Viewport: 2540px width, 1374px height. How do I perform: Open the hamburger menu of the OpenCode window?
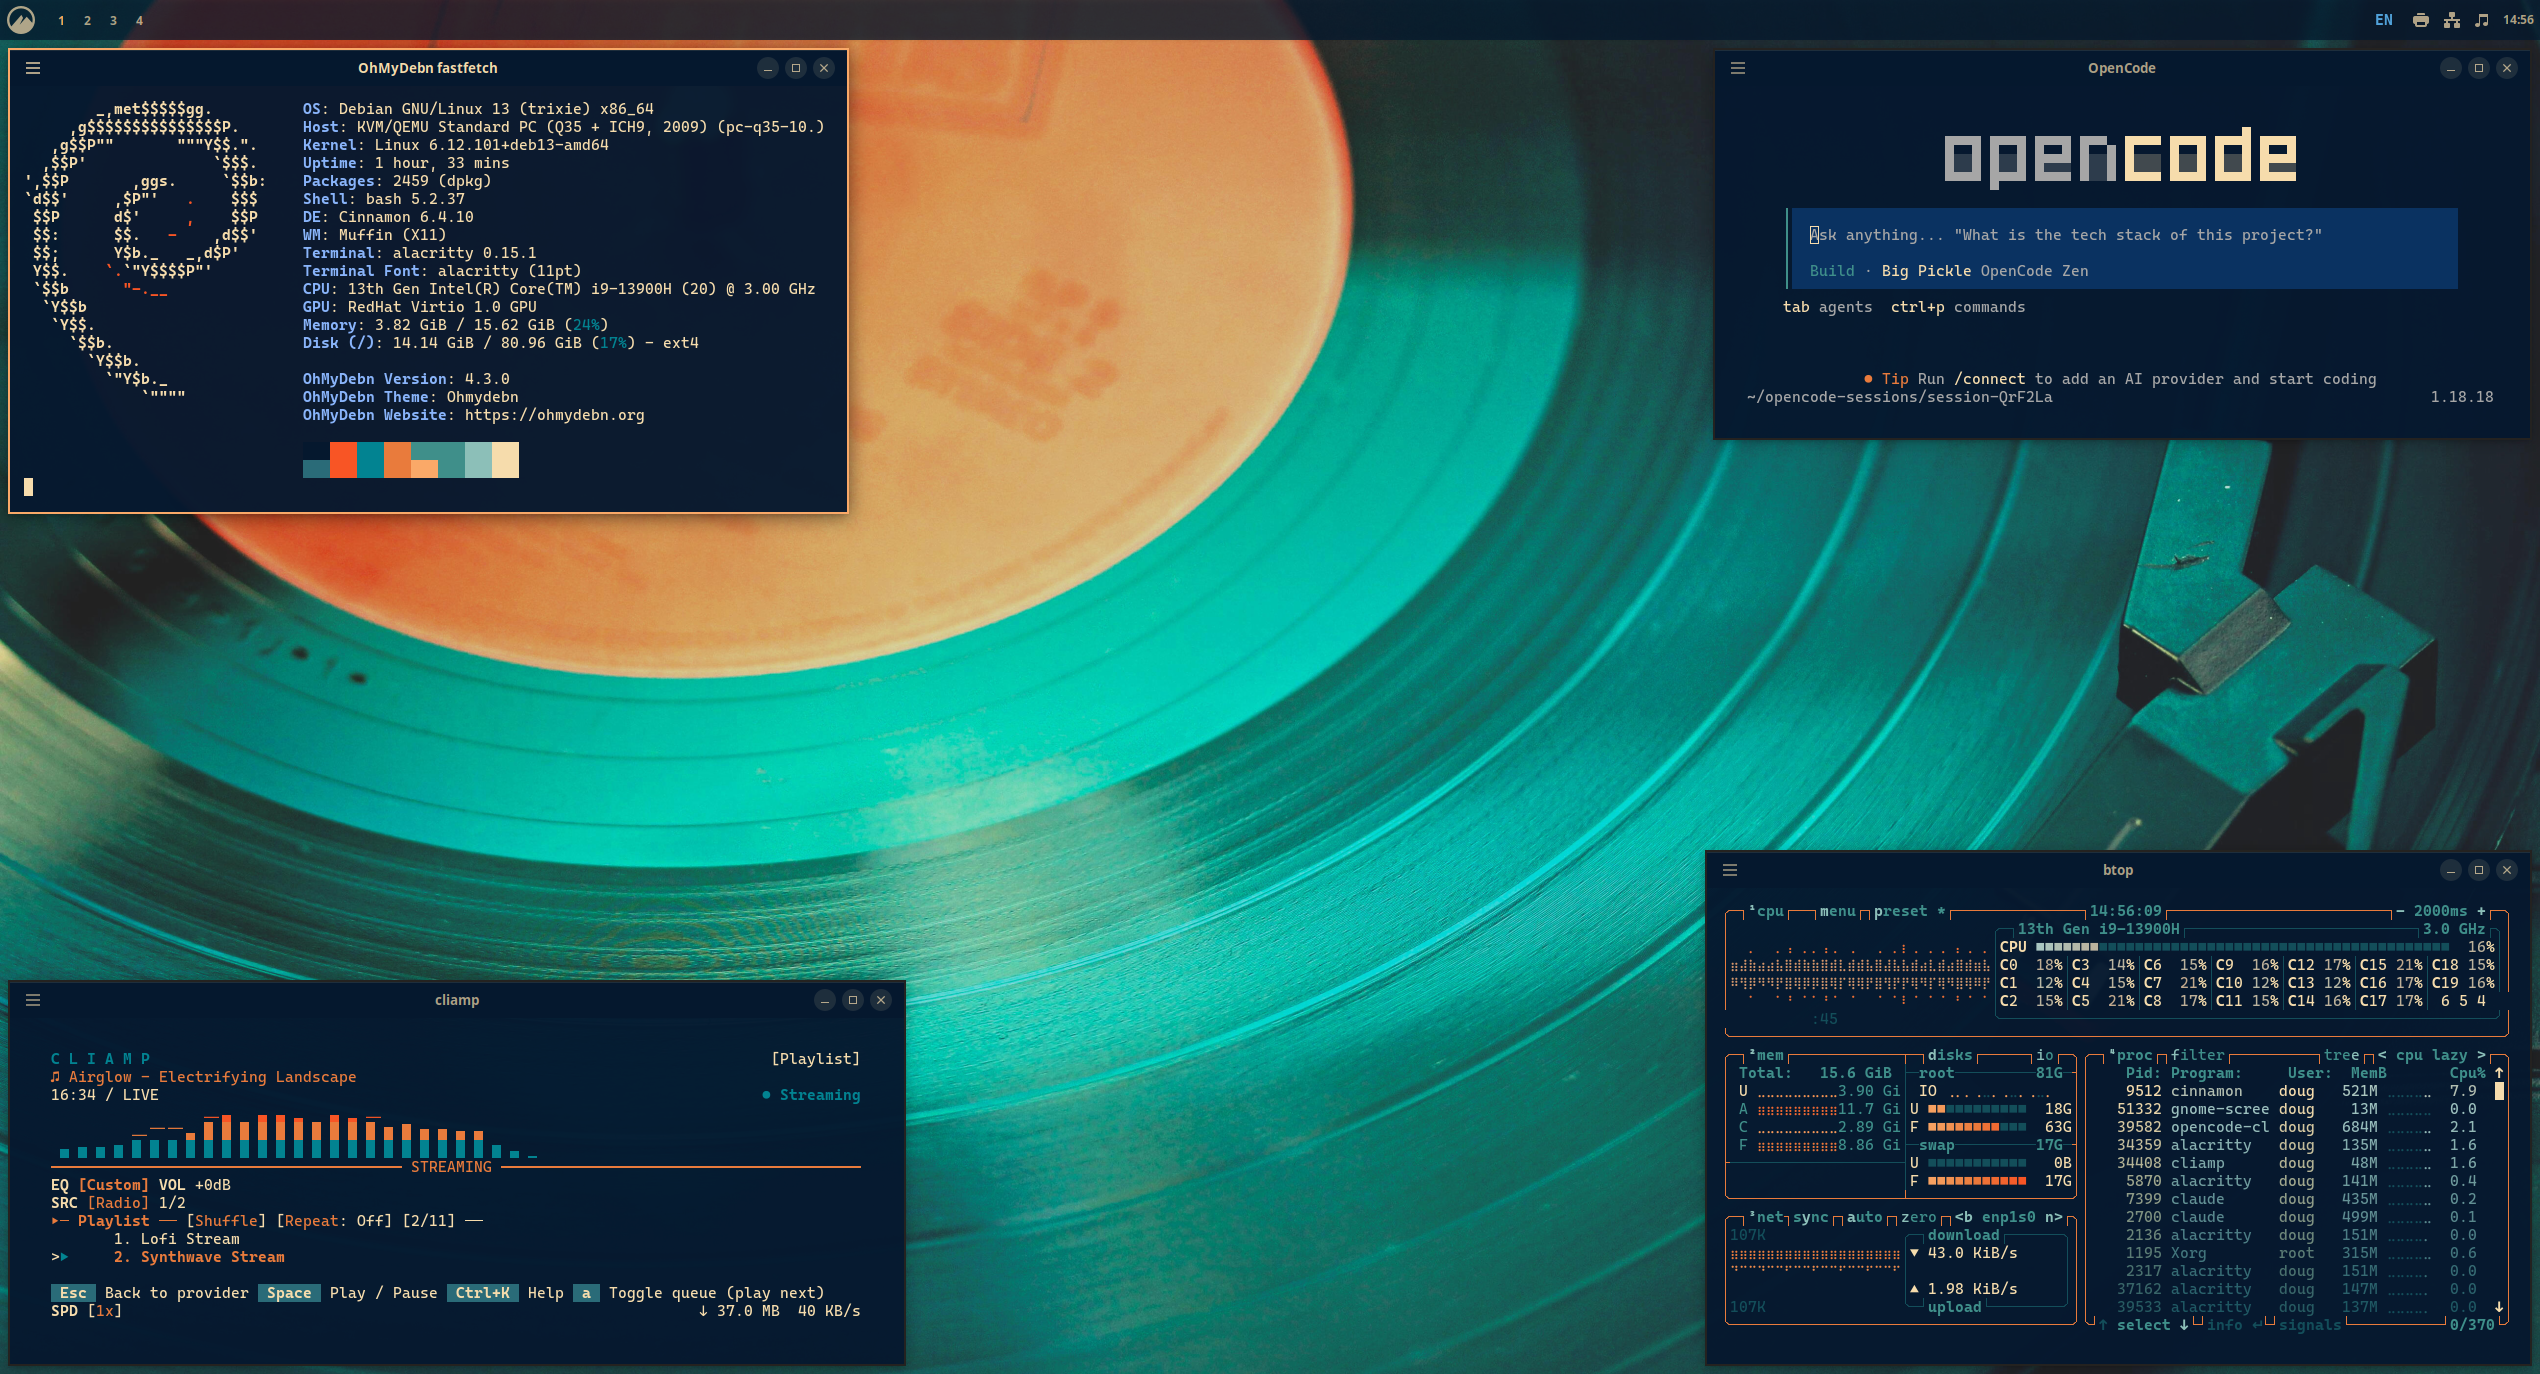pos(1738,68)
